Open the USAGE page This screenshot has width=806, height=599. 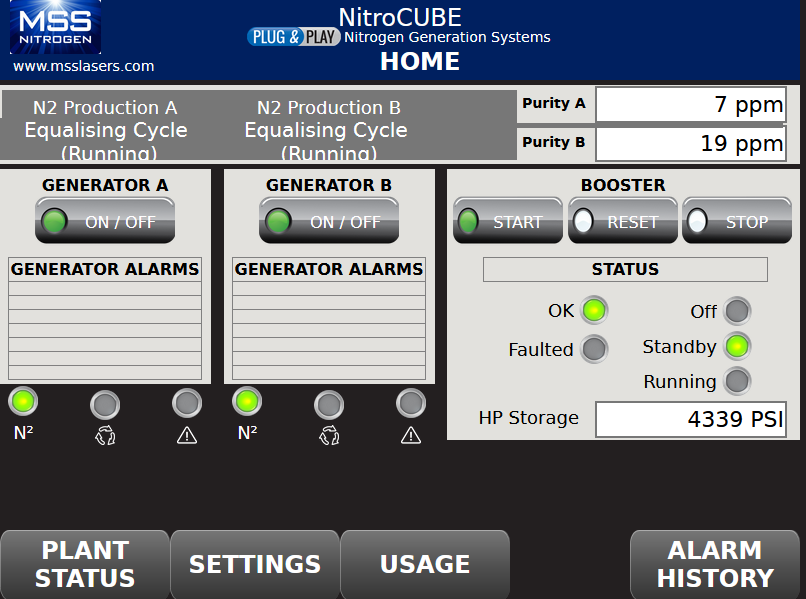[x=425, y=564]
